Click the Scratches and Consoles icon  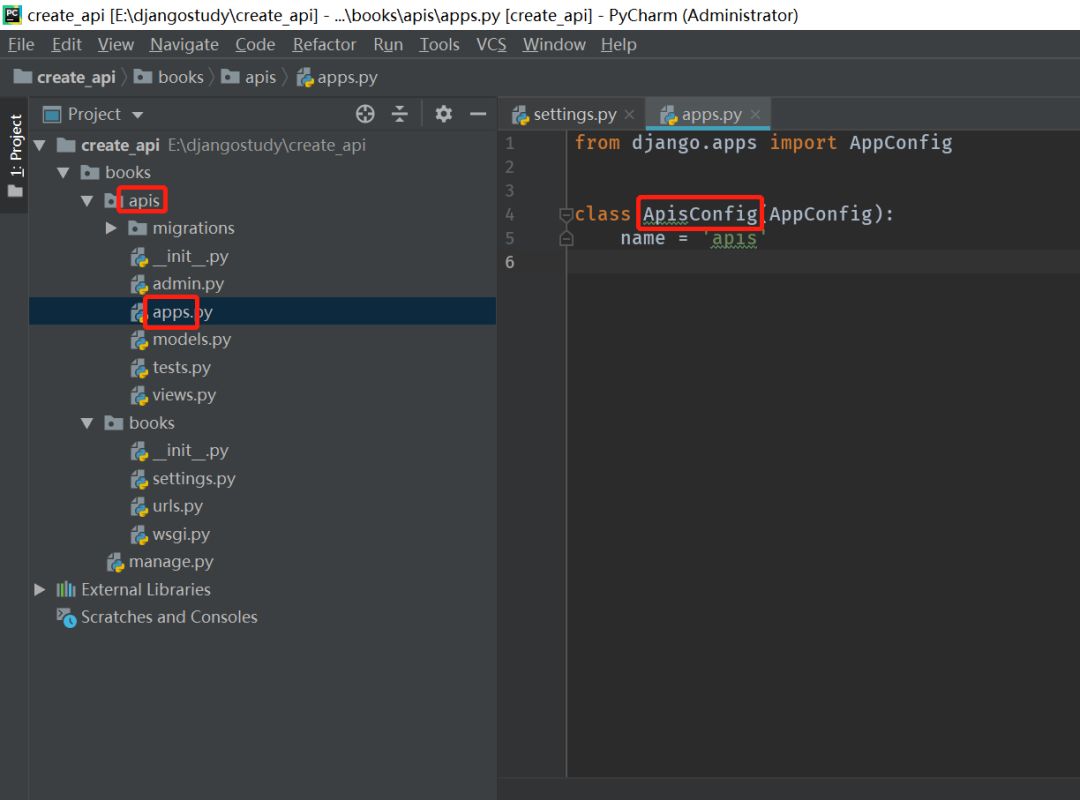[x=66, y=617]
